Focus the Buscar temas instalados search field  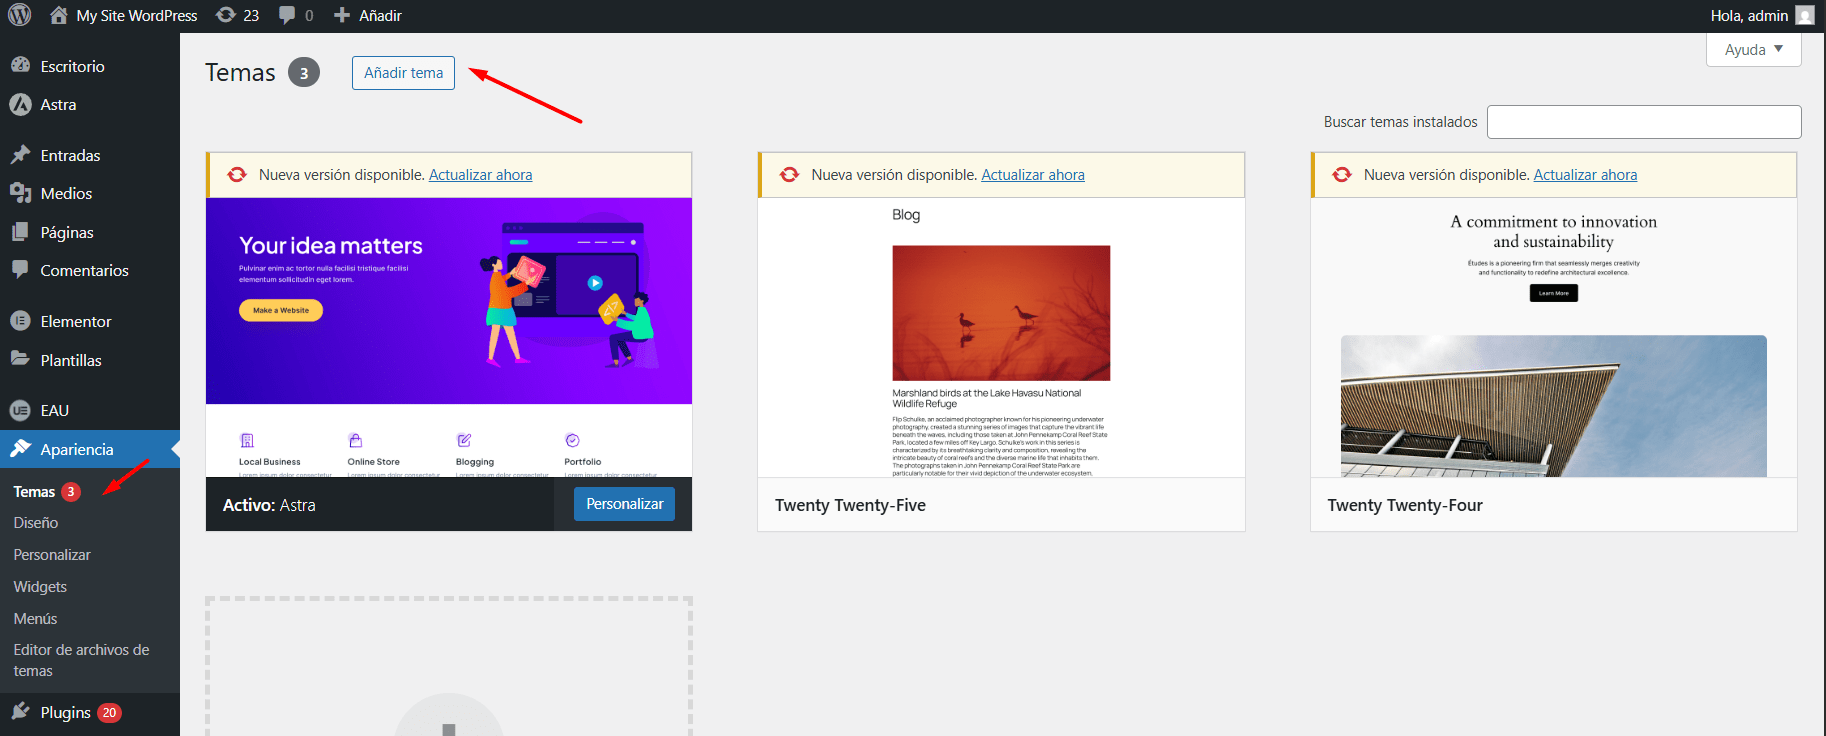pos(1643,122)
